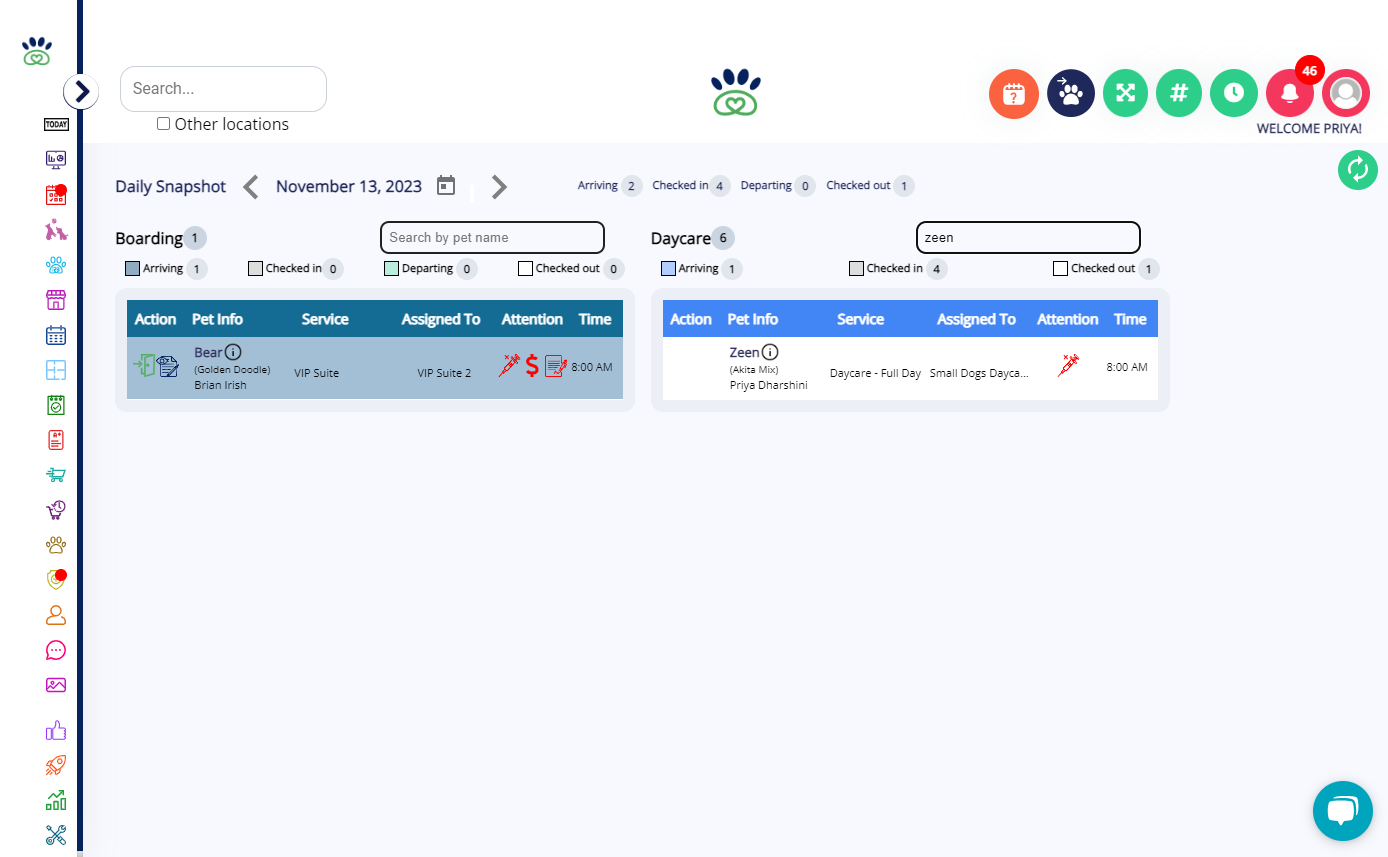Toggle Boarding Checked out filter checkbox

[x=525, y=268]
